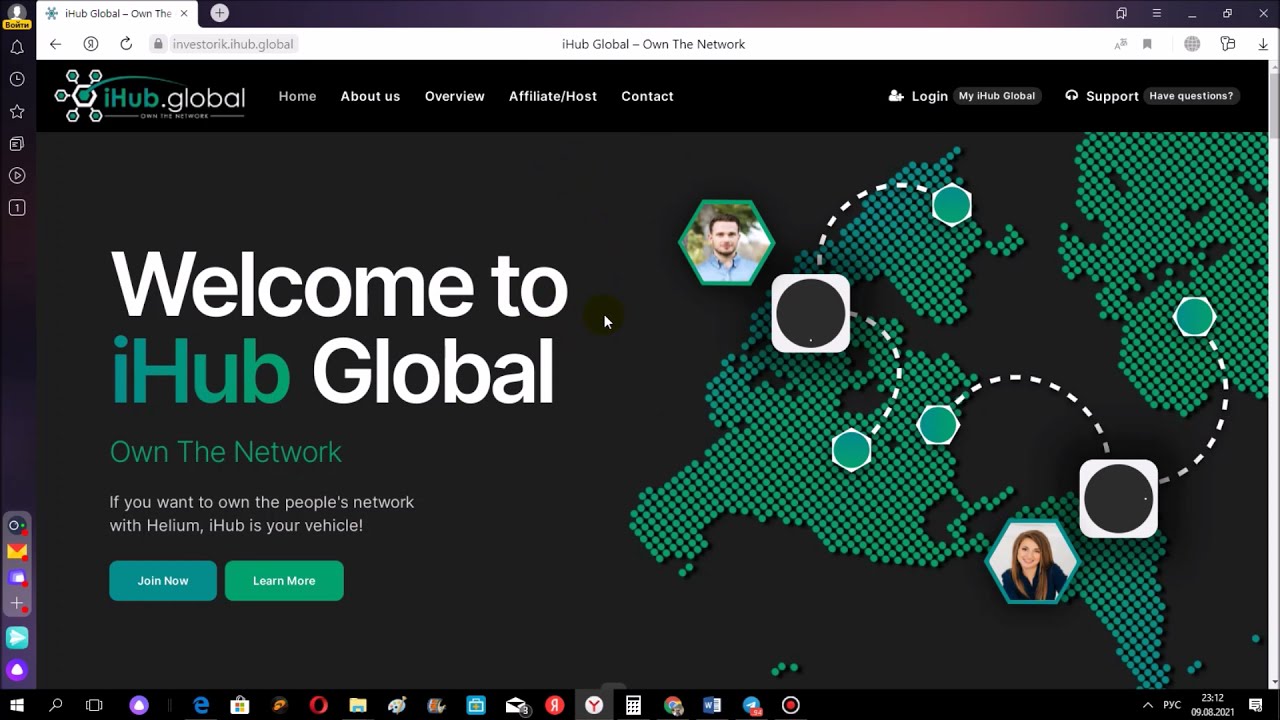The width and height of the screenshot is (1280, 720).
Task: Open the Support link
Action: click(1102, 96)
